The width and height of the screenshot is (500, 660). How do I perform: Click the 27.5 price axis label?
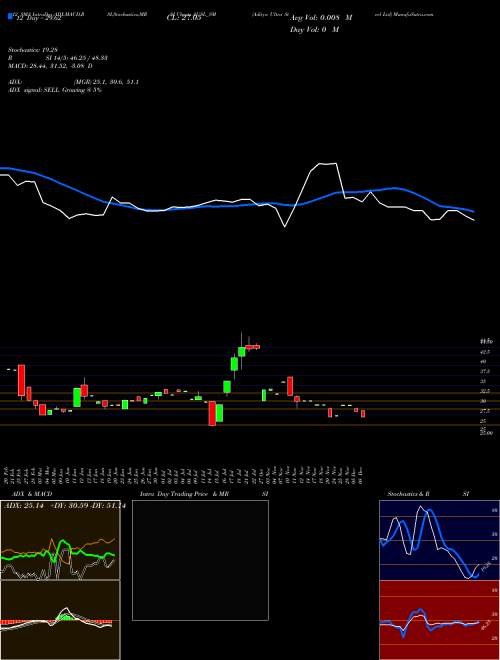click(485, 411)
